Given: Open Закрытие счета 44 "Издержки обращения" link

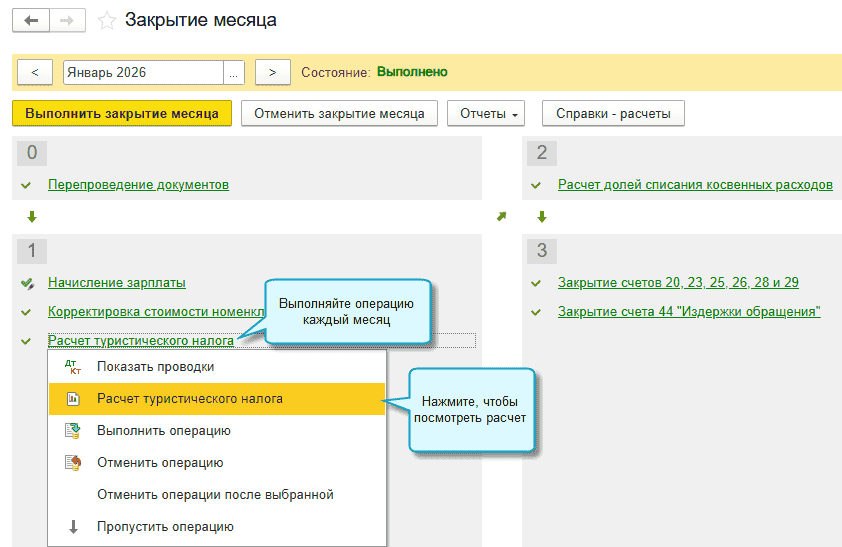Looking at the screenshot, I should pos(689,312).
